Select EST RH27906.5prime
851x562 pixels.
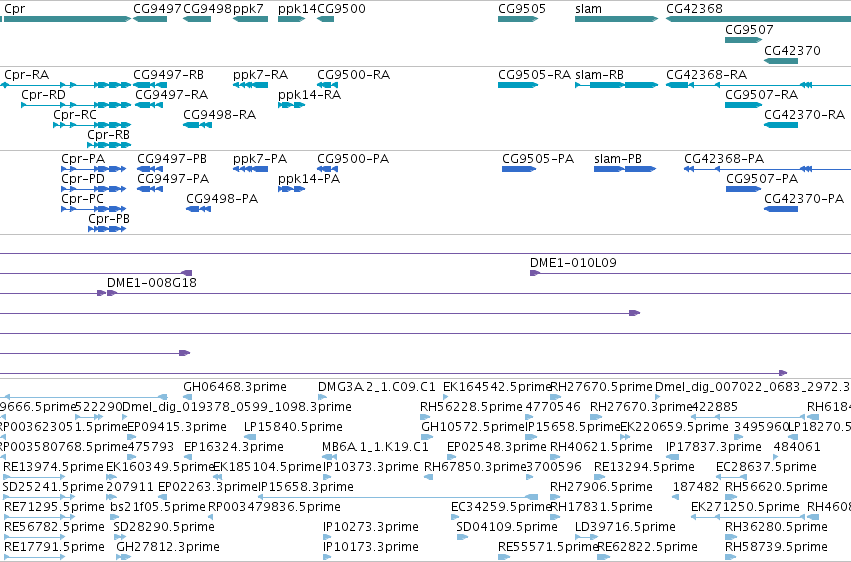(x=556, y=497)
